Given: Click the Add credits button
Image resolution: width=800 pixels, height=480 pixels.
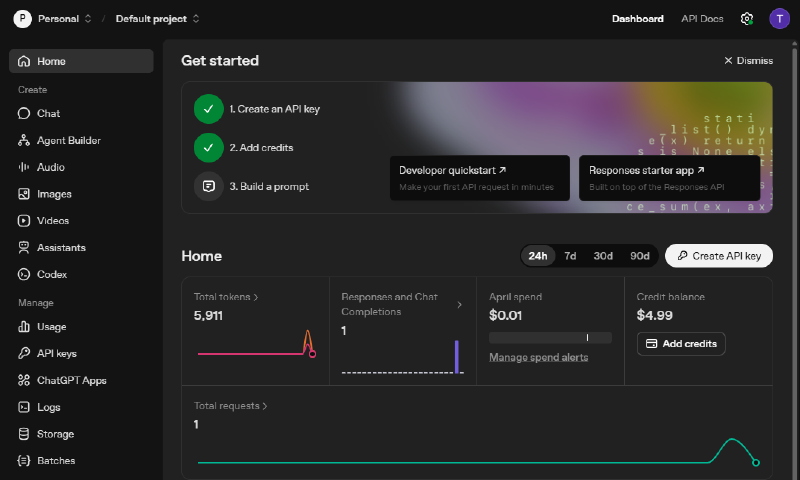Looking at the screenshot, I should click(x=681, y=344).
